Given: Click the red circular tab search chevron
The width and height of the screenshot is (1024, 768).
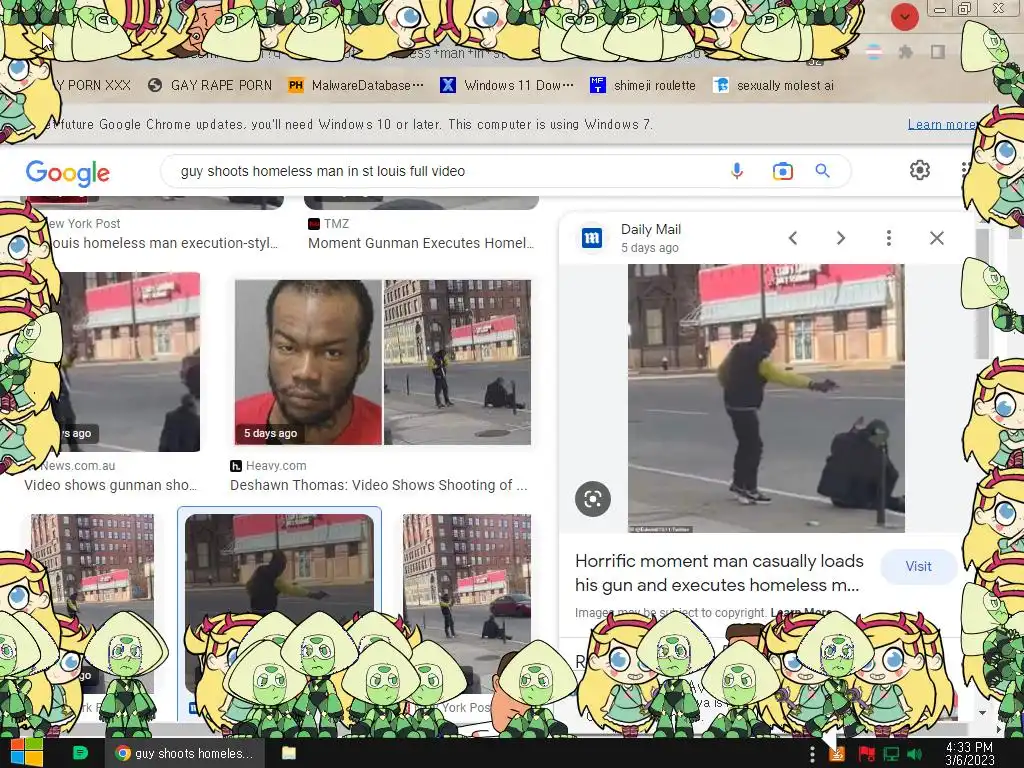Looking at the screenshot, I should point(904,16).
